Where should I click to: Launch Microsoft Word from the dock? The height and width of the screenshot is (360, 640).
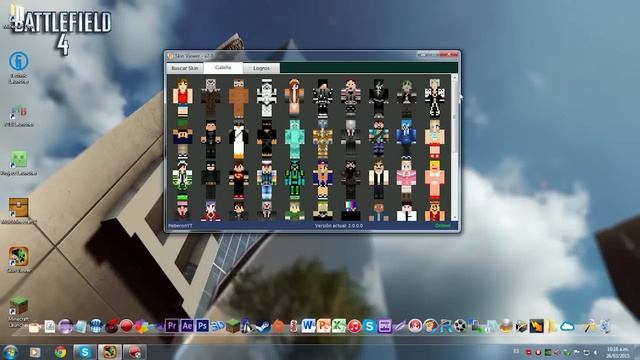click(x=308, y=326)
